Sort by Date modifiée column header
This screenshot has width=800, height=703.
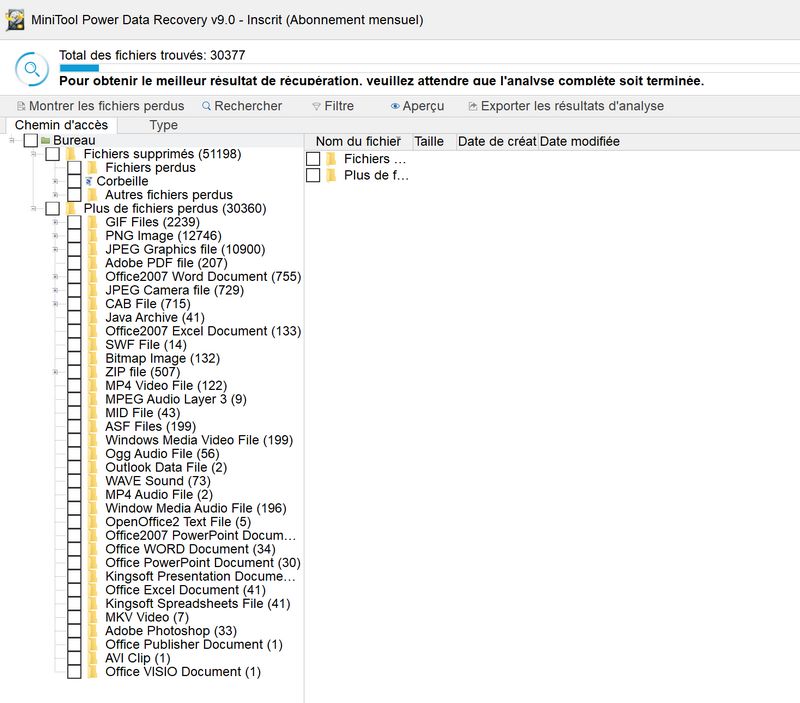pos(580,141)
